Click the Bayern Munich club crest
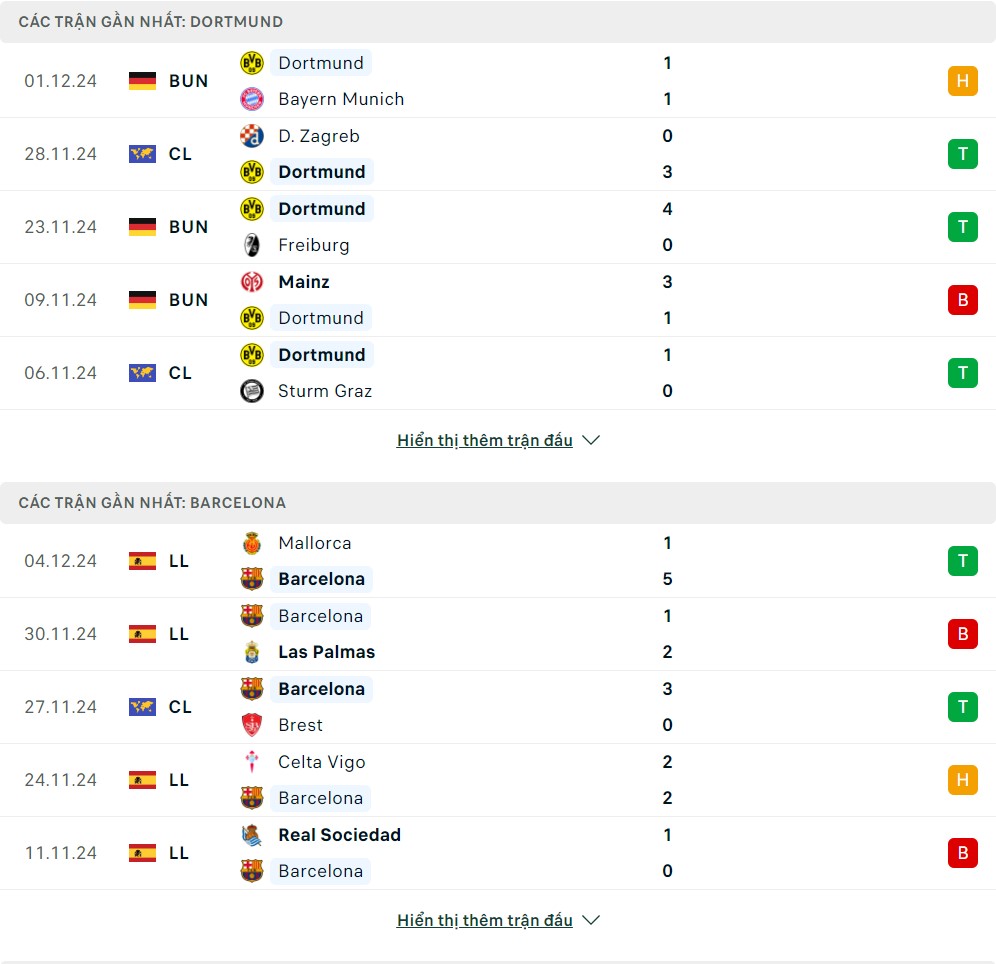Screen dimensions: 996x964 point(252,99)
